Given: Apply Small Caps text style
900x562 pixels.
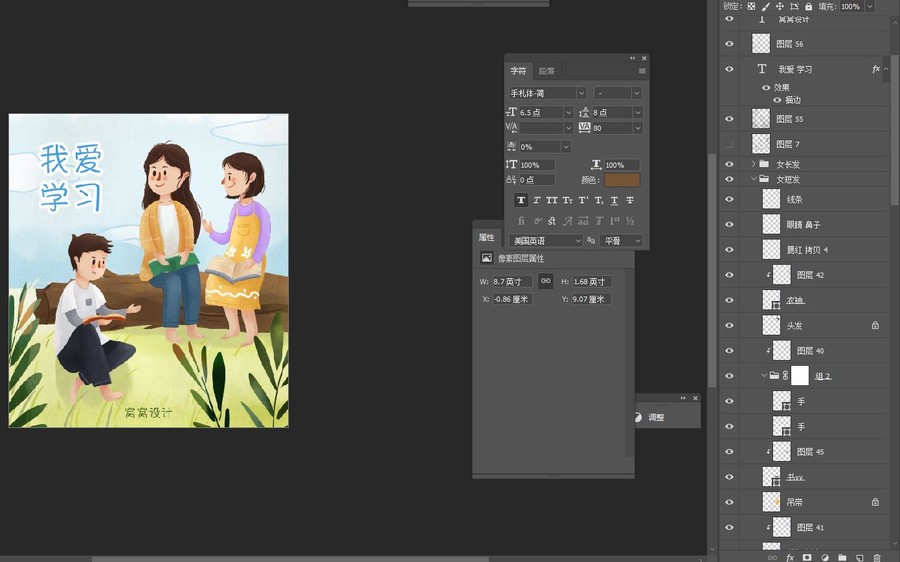Looking at the screenshot, I should coord(568,200).
